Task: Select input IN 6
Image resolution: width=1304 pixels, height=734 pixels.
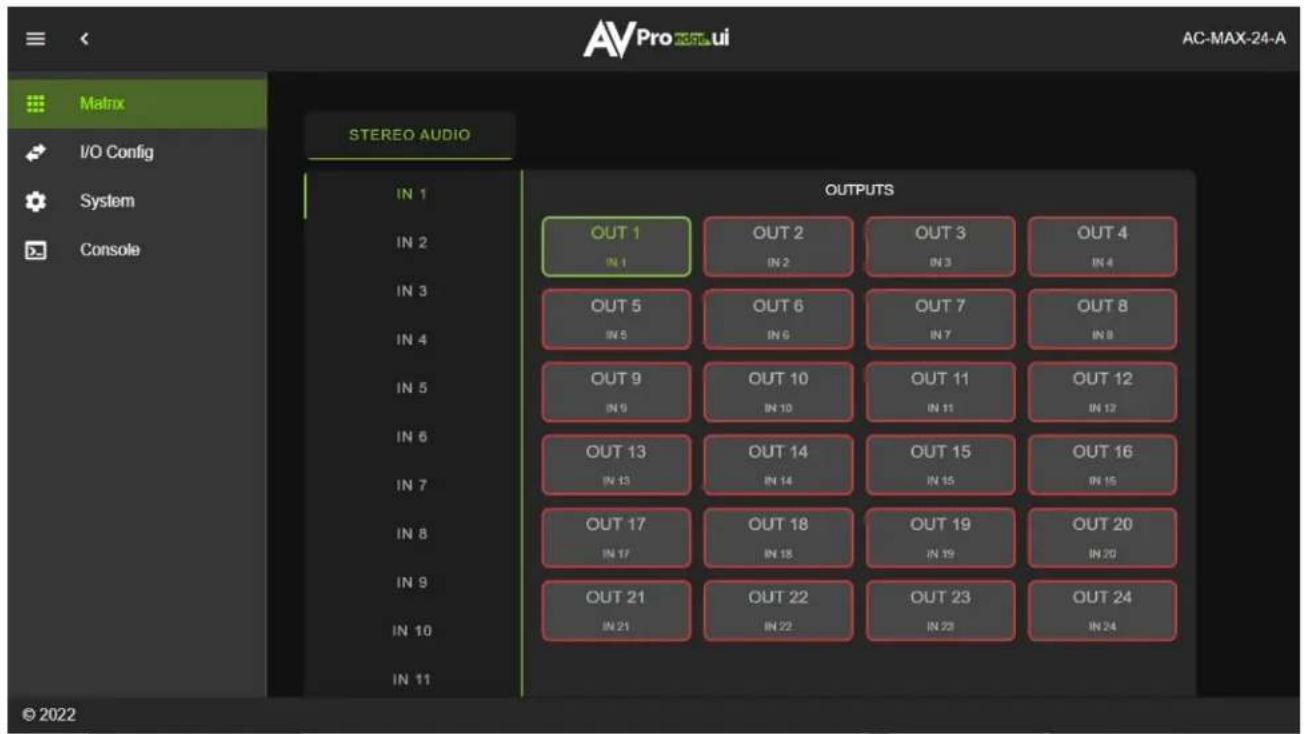Action: (x=412, y=437)
